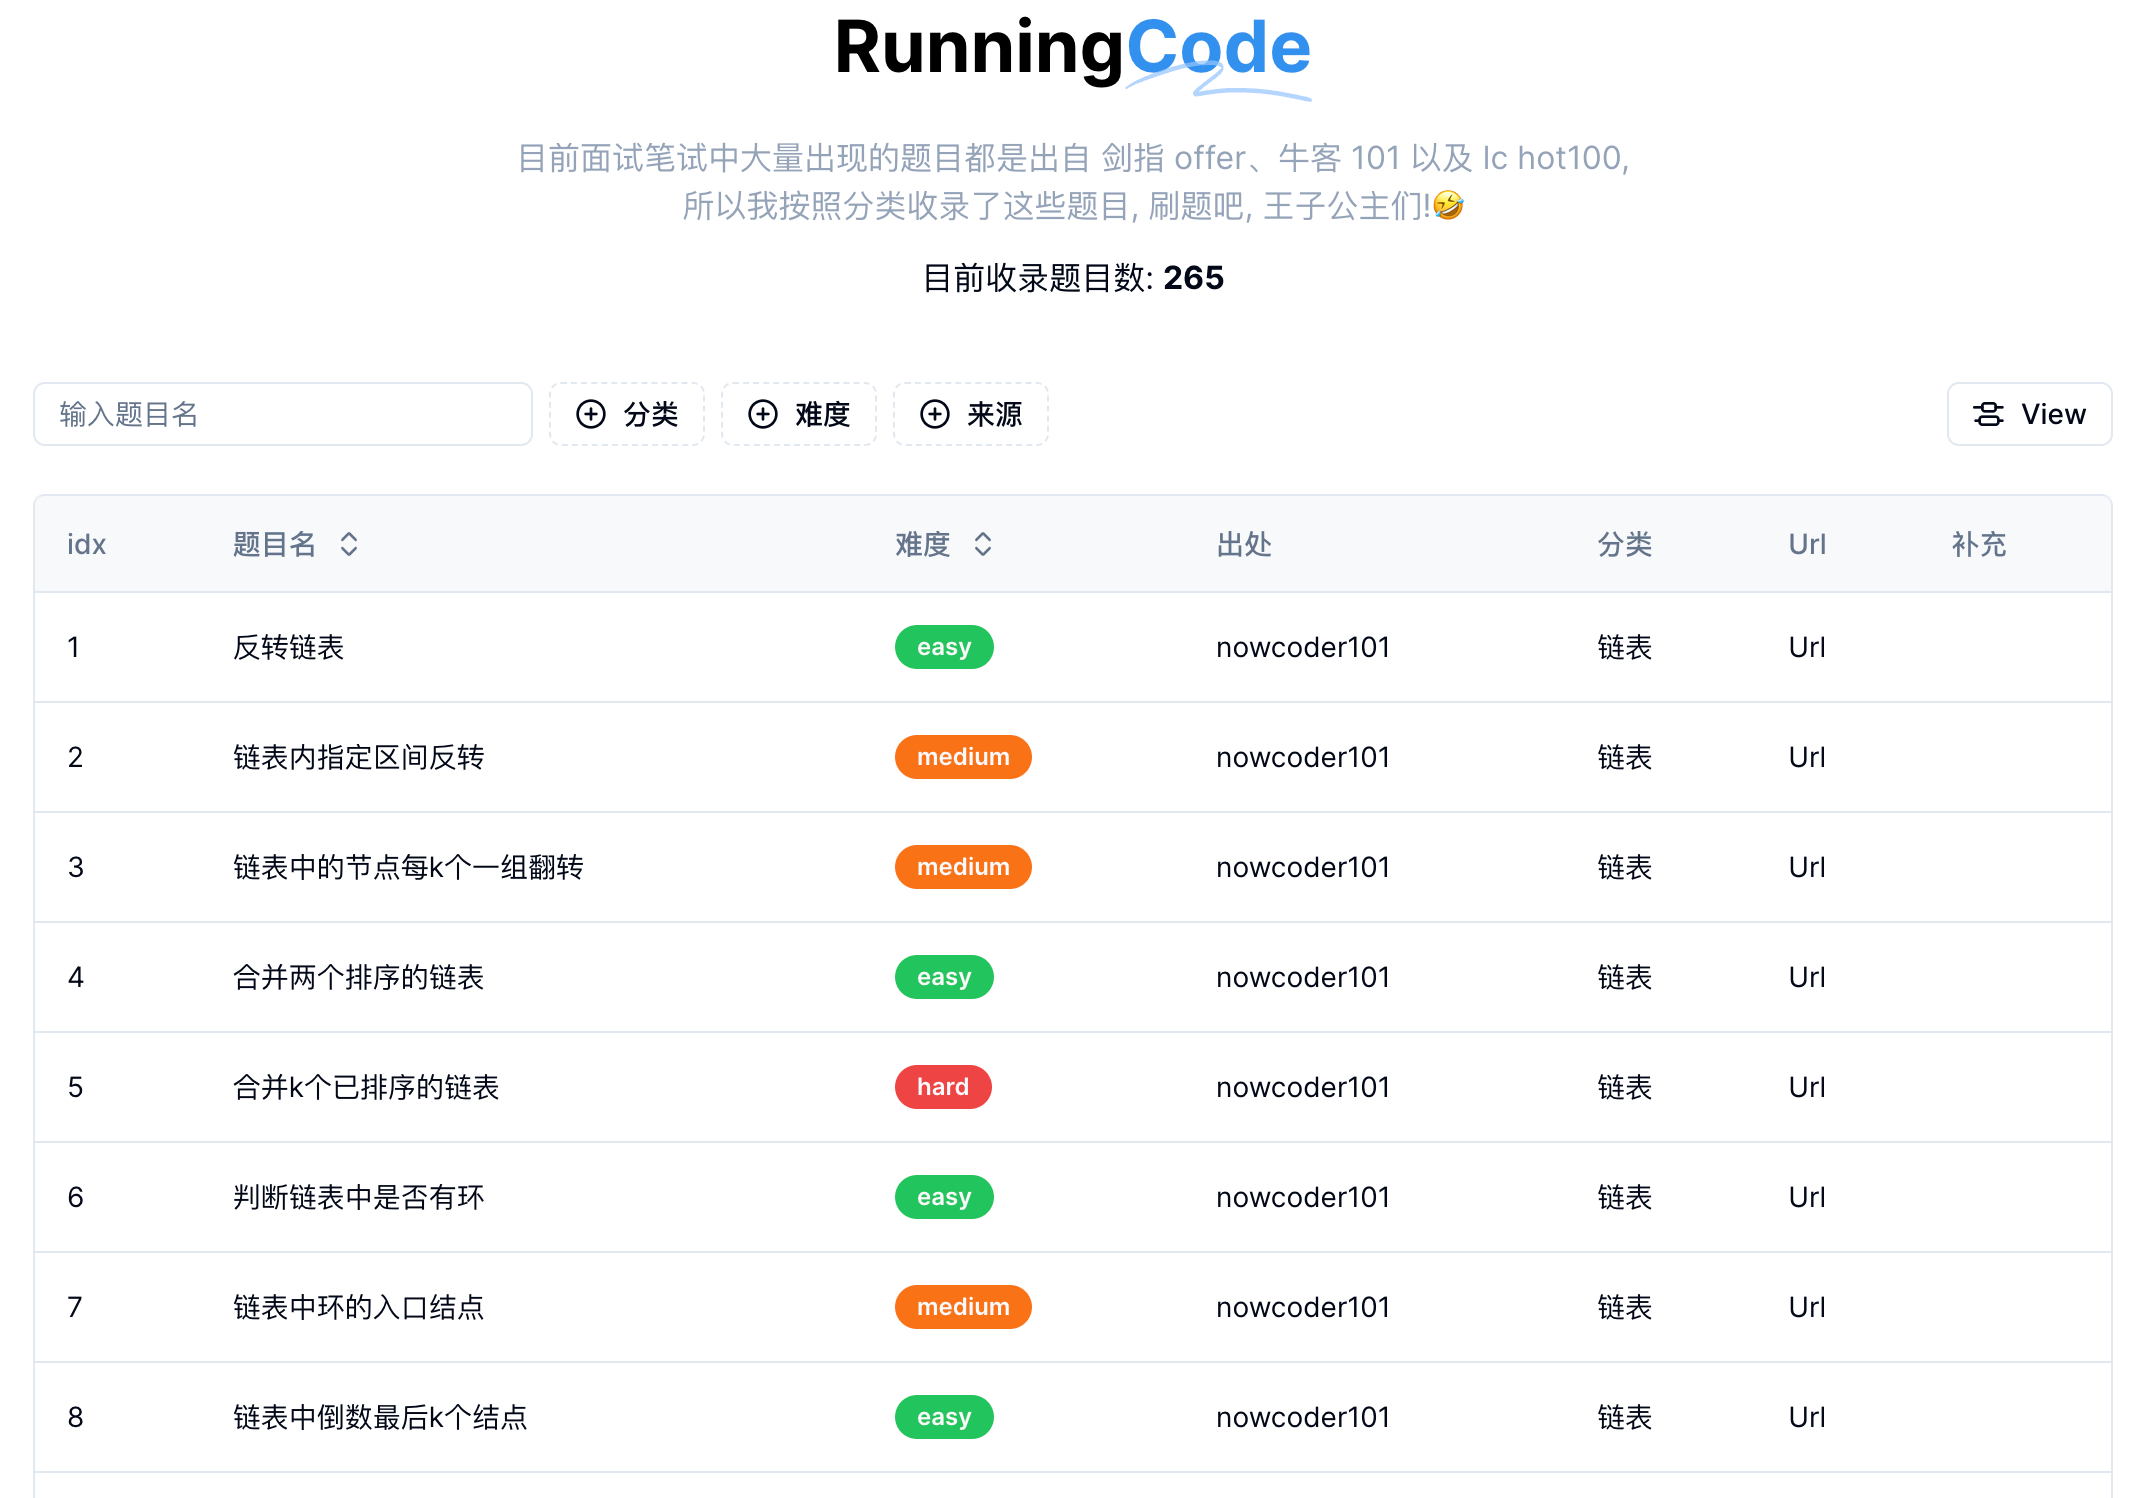This screenshot has height=1498, width=2136.
Task: Click the medium badge for 链表内指定区间反转
Action: pos(962,757)
